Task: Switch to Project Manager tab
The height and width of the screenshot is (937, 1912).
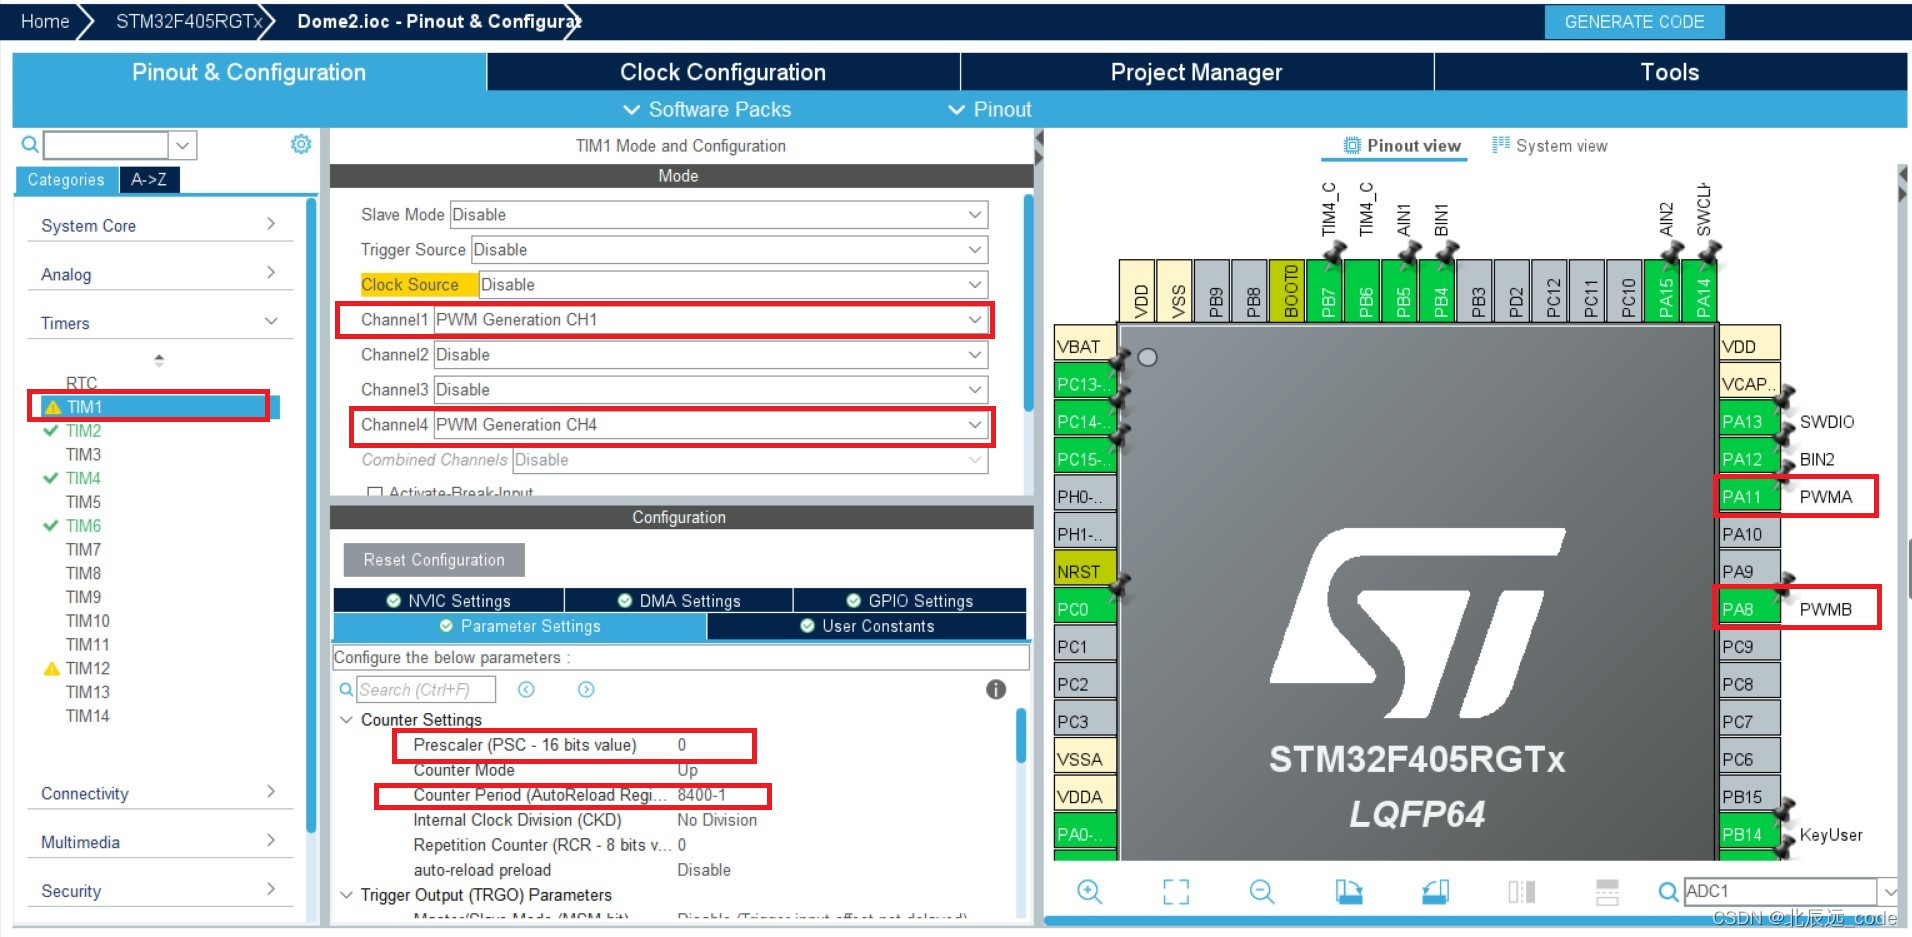Action: pyautogui.click(x=1196, y=72)
